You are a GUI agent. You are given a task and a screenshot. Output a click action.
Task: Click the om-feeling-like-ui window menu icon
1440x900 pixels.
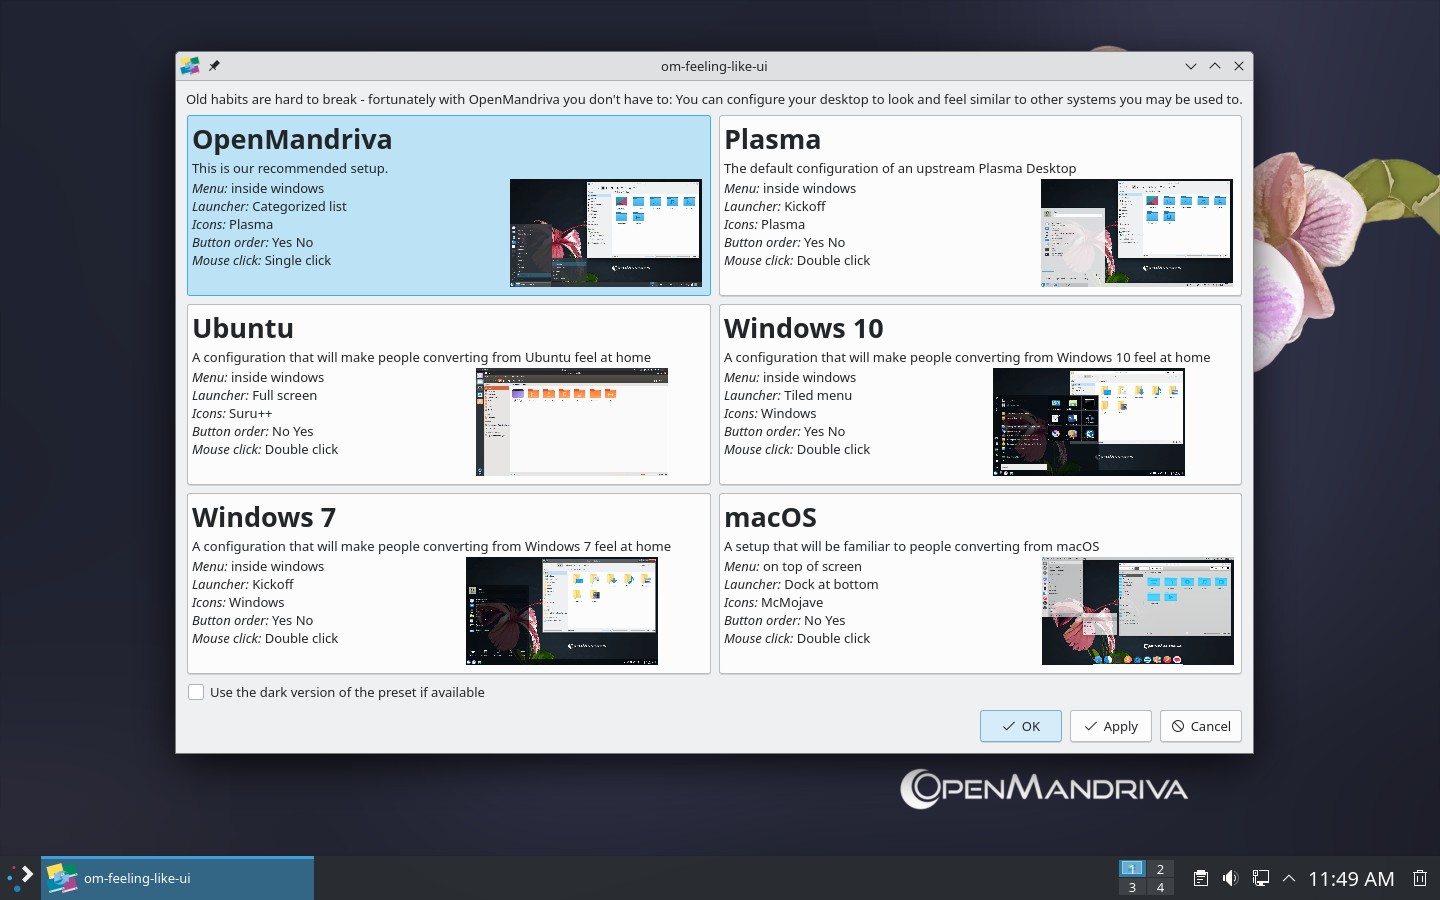(189, 66)
